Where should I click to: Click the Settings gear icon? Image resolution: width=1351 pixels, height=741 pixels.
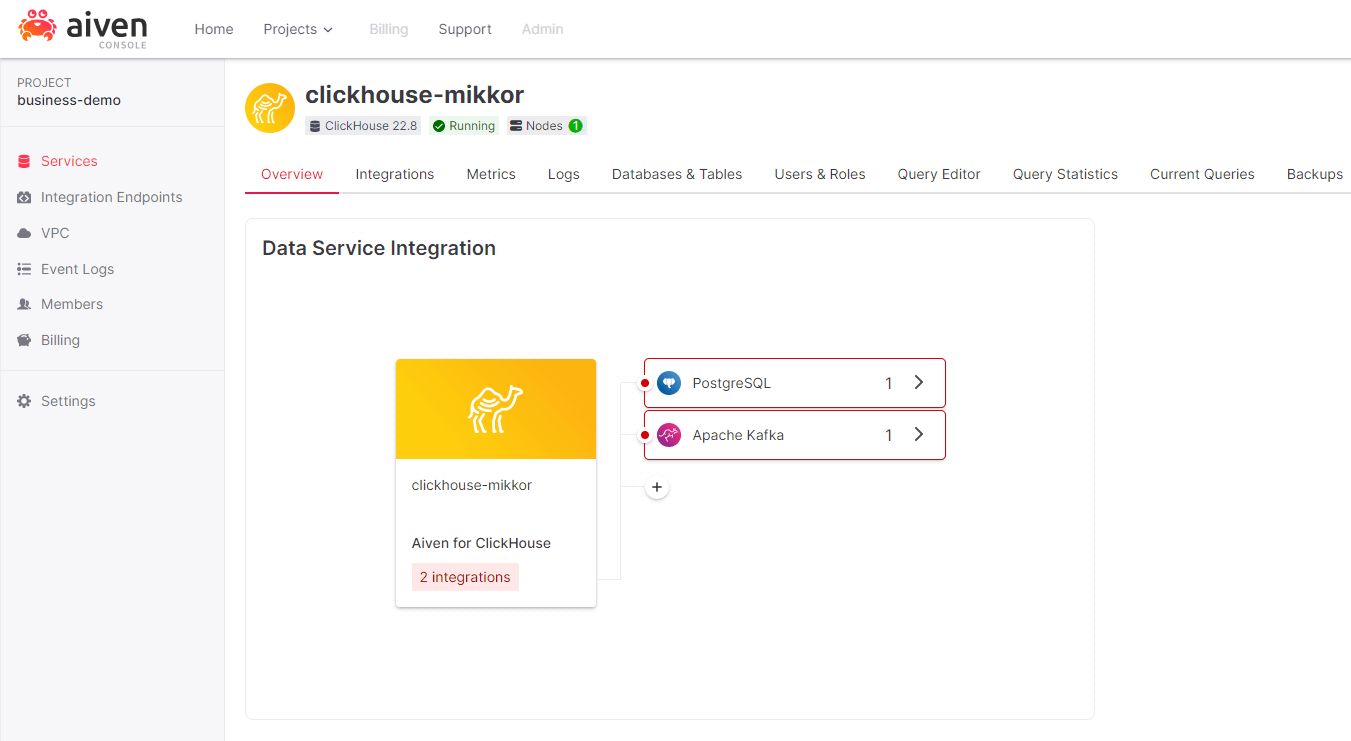click(24, 401)
